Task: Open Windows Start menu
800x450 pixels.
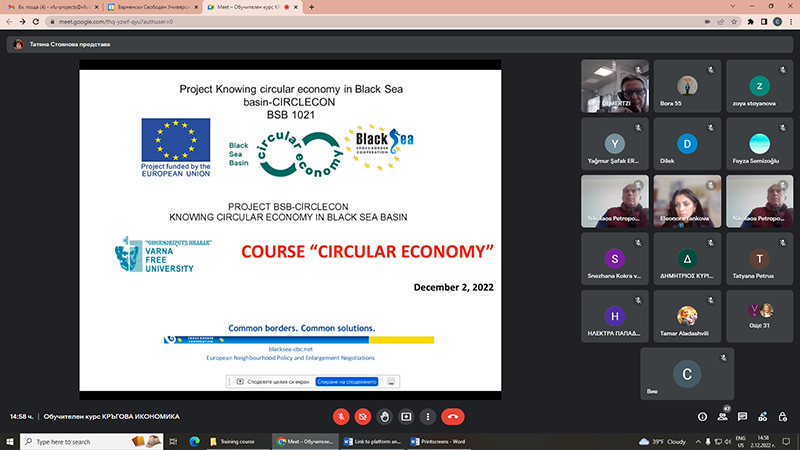Action: point(10,442)
